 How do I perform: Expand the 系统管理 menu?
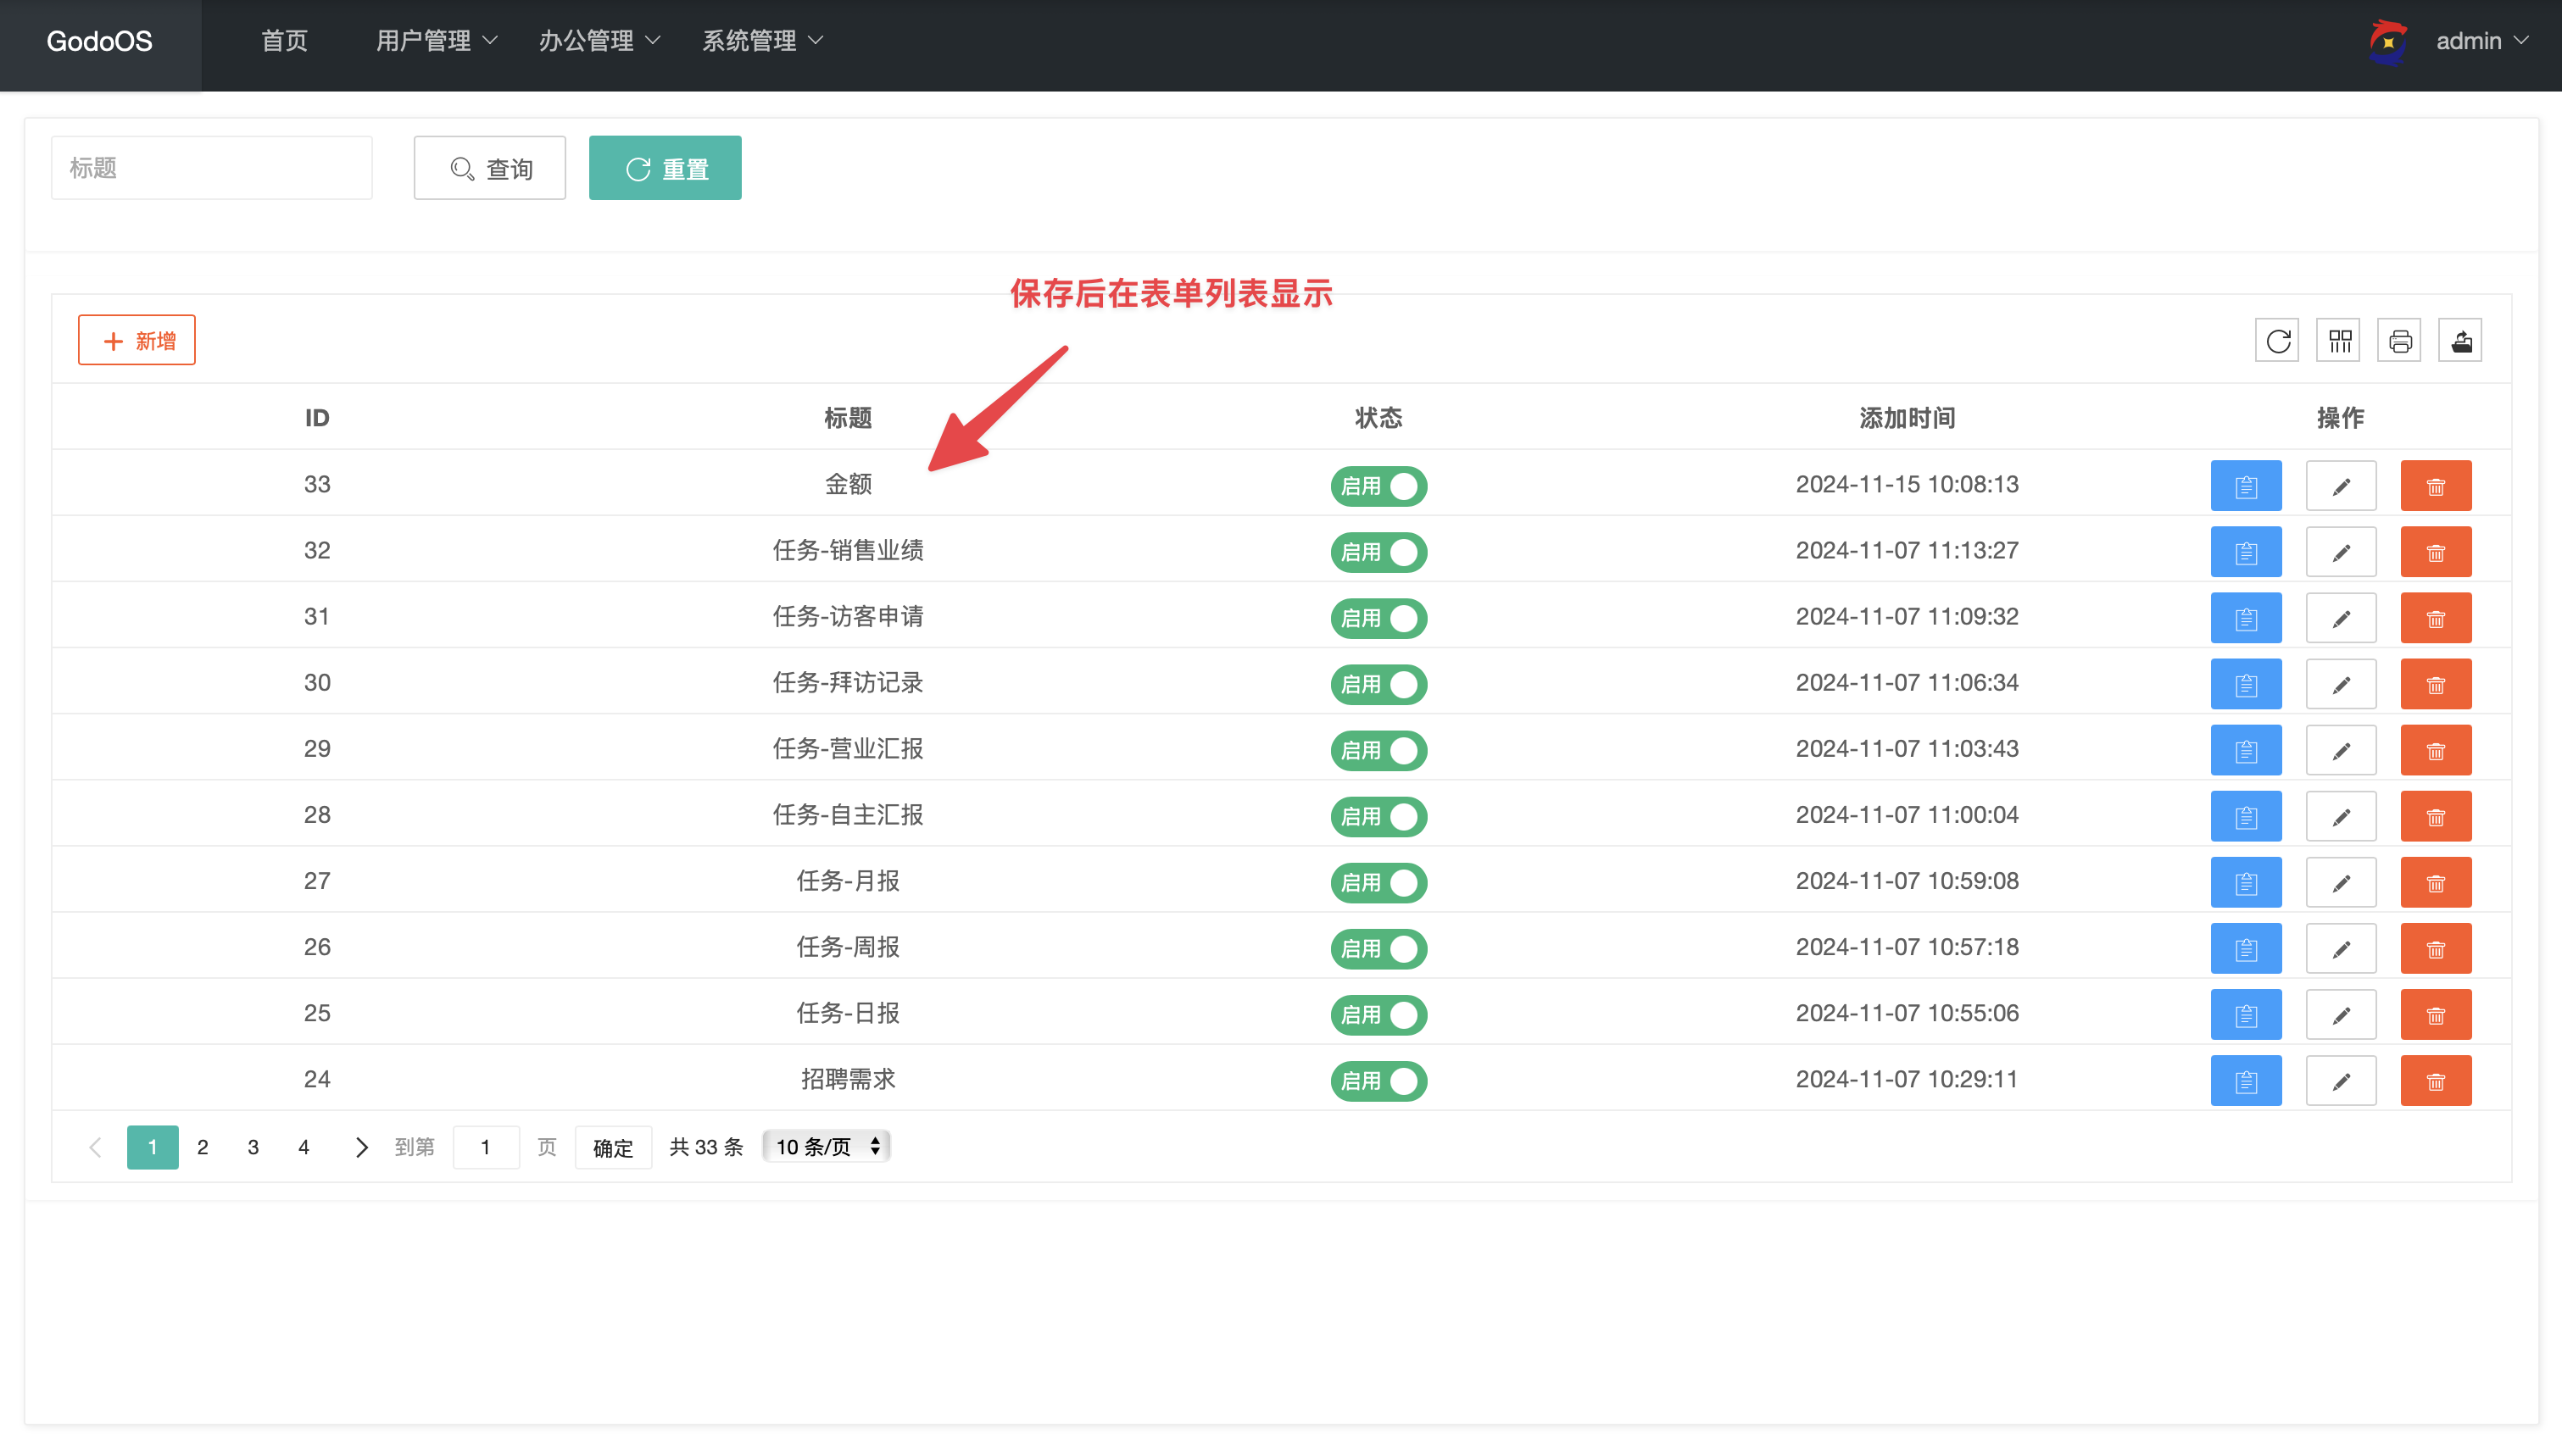point(761,41)
